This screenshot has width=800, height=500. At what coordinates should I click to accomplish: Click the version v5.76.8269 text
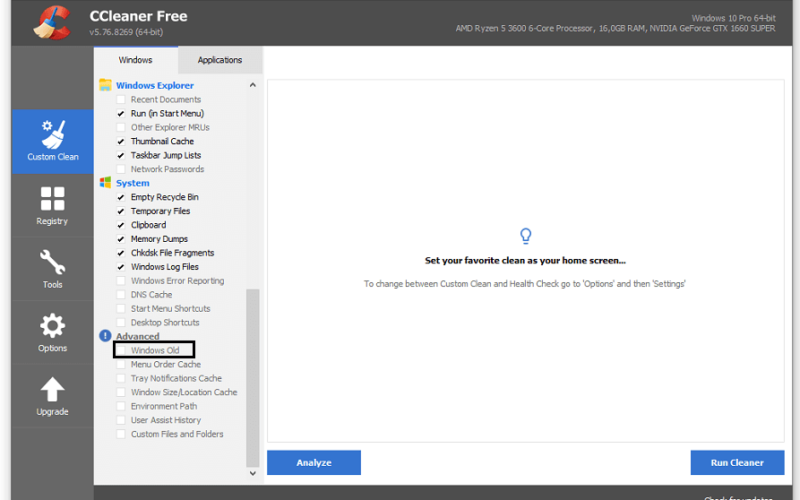pos(126,32)
